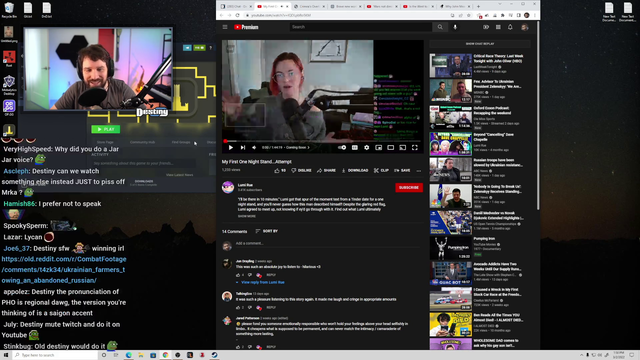Open the YouTube hamburger guide menu
Viewport: 640px width, 360px height.
(225, 27)
